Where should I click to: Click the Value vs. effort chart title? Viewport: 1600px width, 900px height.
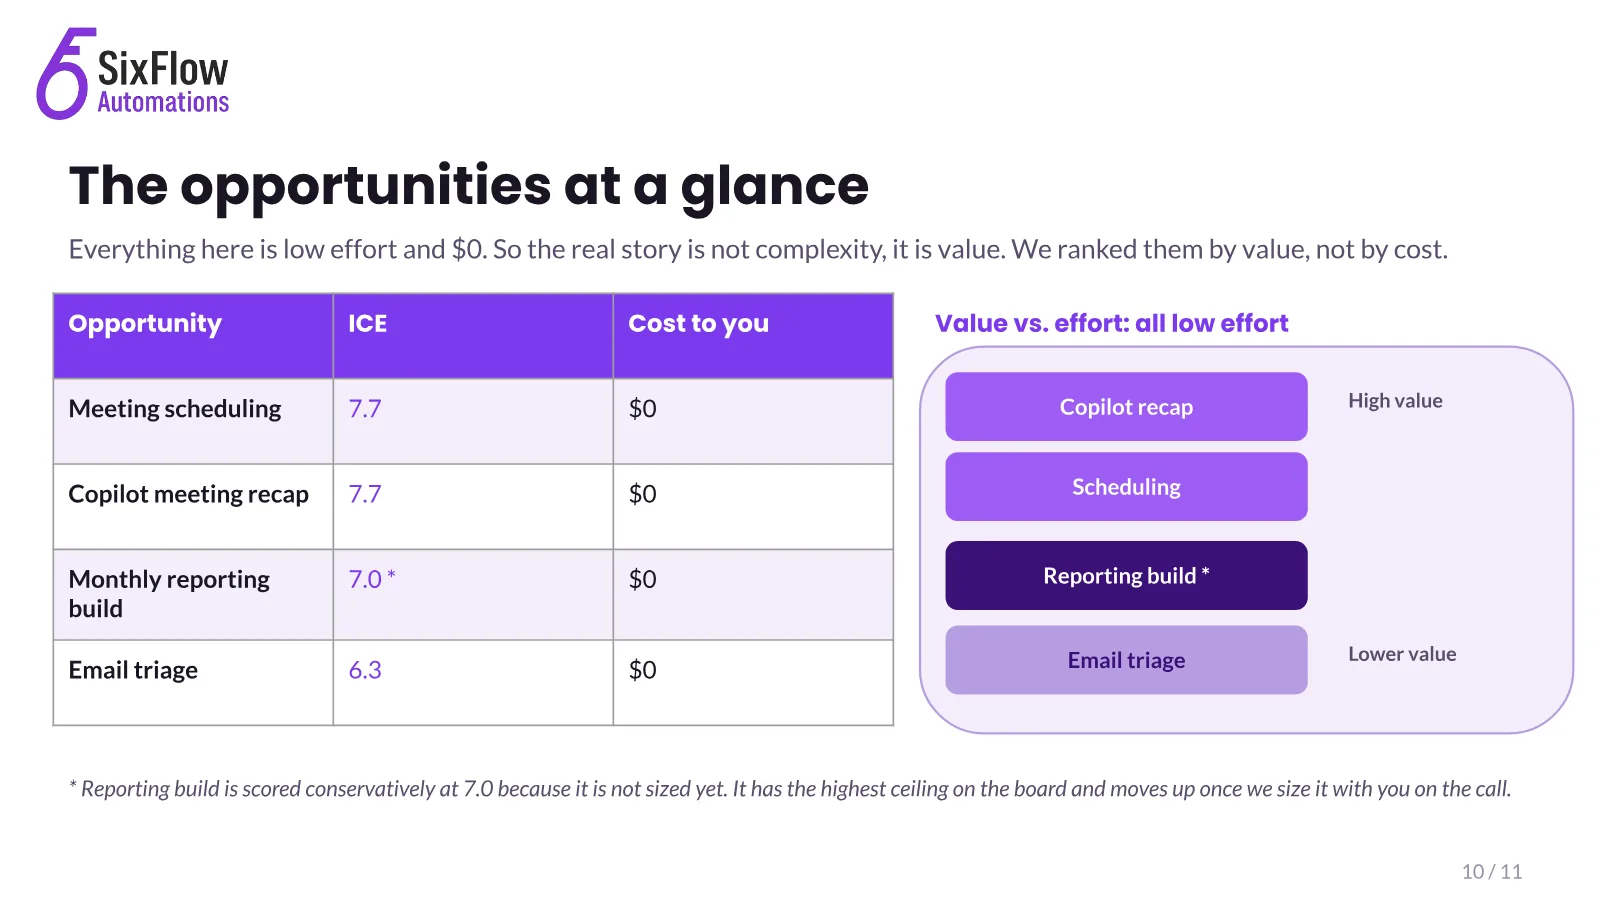(1111, 323)
